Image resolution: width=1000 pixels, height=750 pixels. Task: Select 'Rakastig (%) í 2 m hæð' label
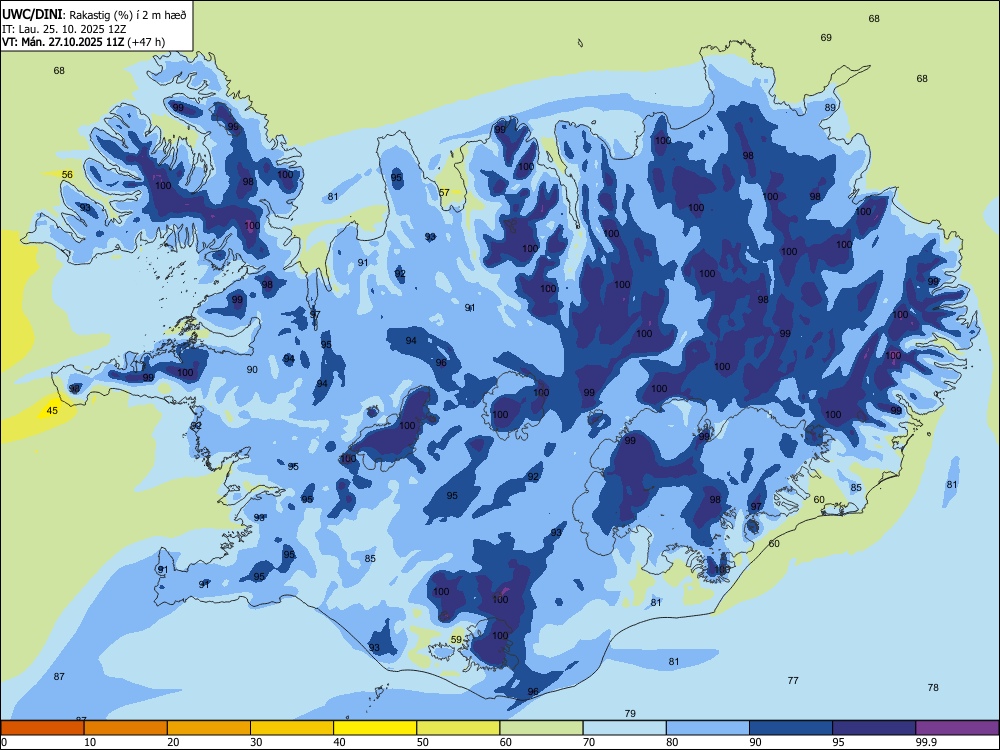(128, 15)
